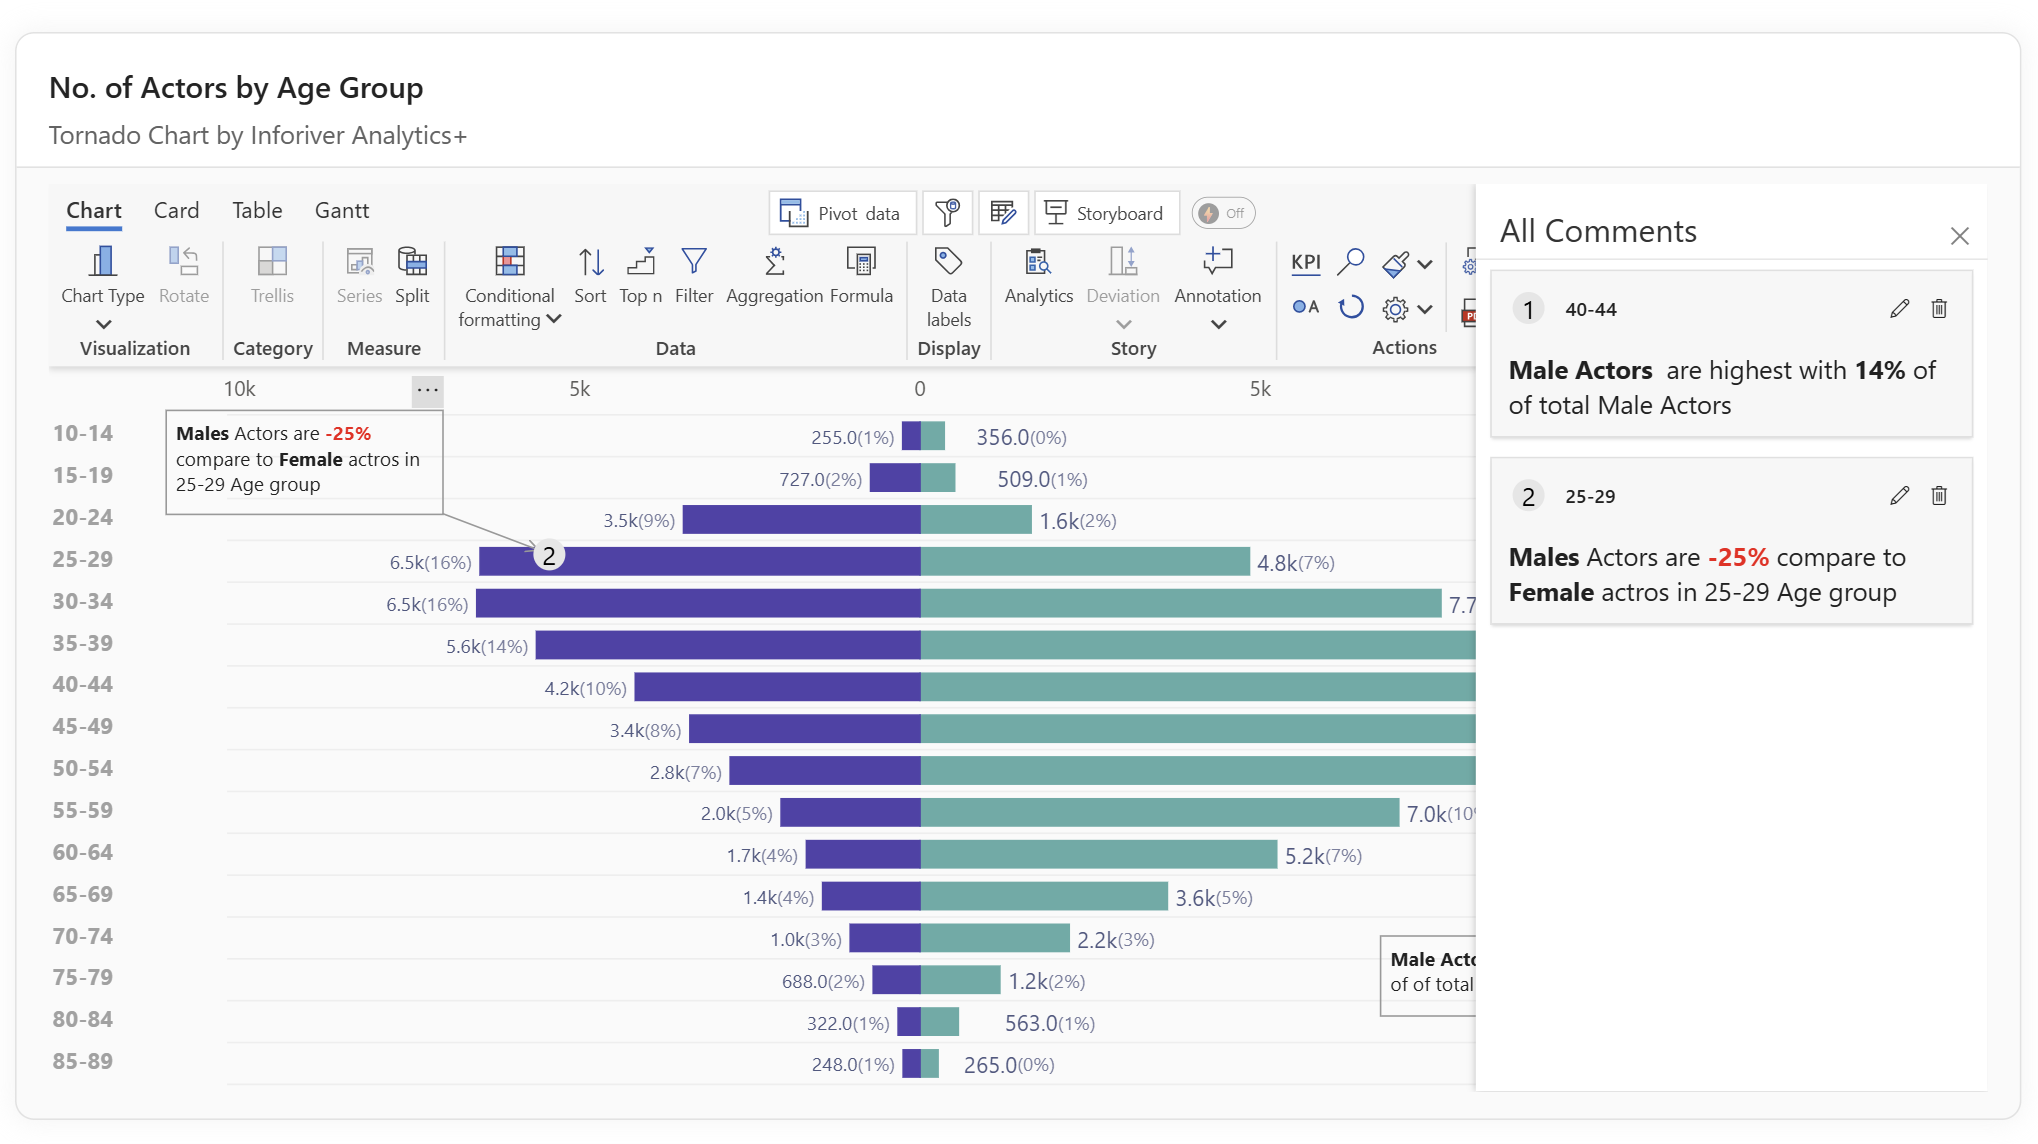
Task: Open Data labels settings
Action: [948, 263]
